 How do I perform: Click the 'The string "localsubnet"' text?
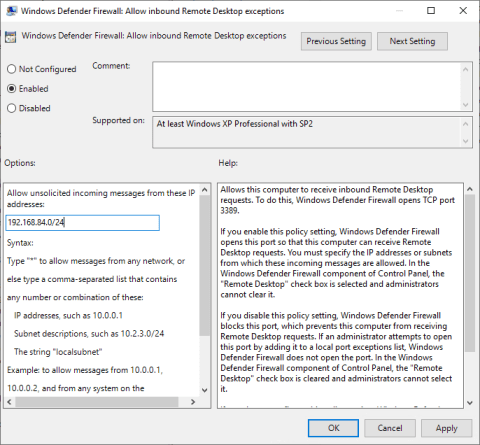click(58, 352)
